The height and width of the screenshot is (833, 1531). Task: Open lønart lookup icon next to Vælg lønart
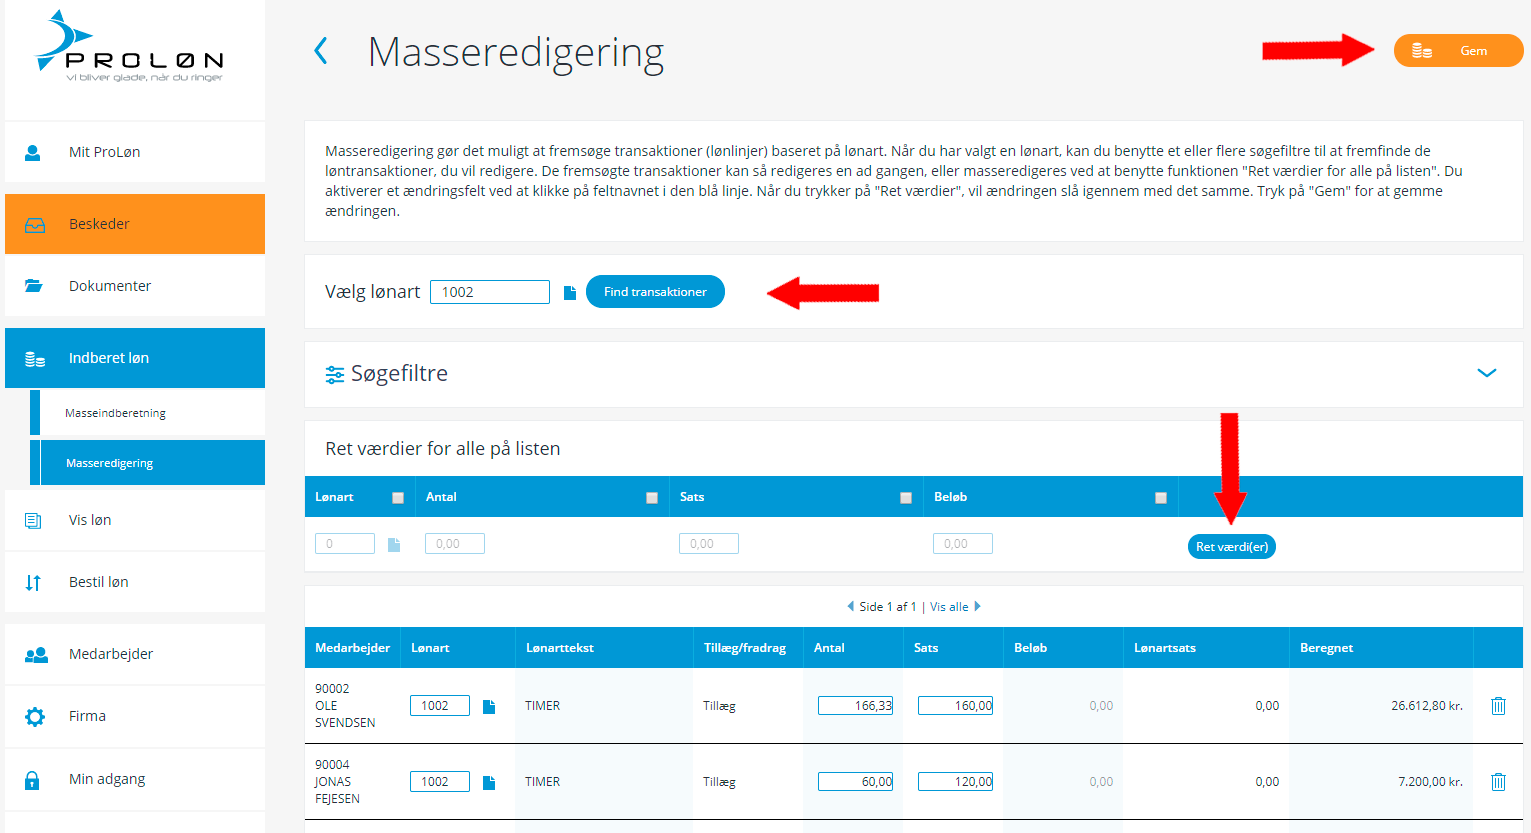click(570, 293)
